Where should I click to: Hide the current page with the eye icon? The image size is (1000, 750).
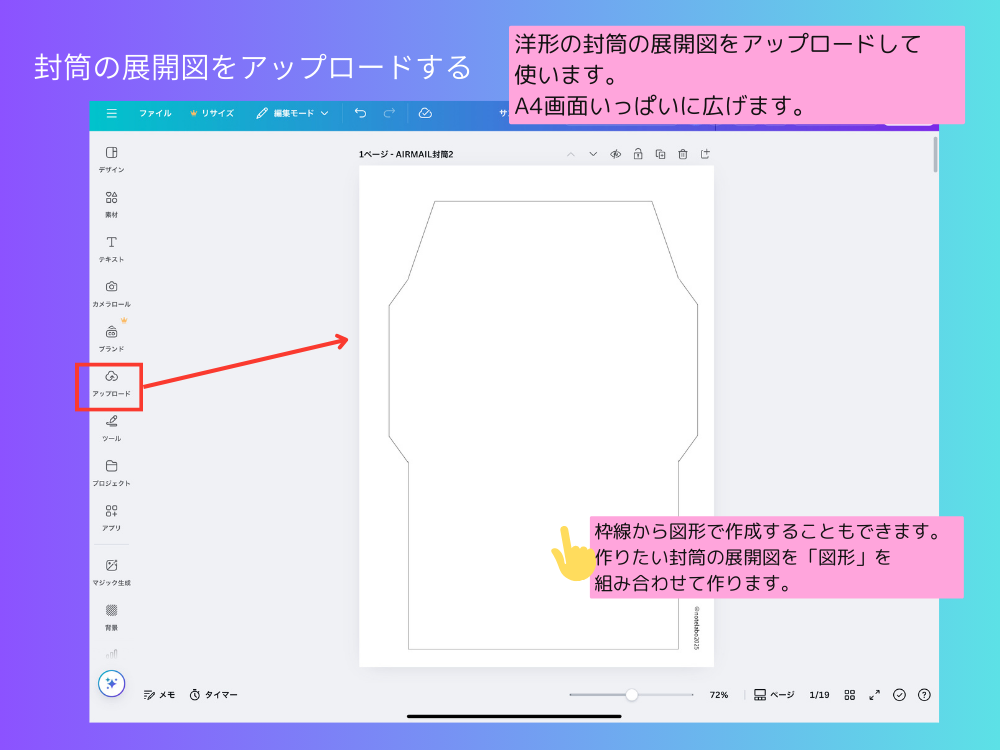(613, 154)
